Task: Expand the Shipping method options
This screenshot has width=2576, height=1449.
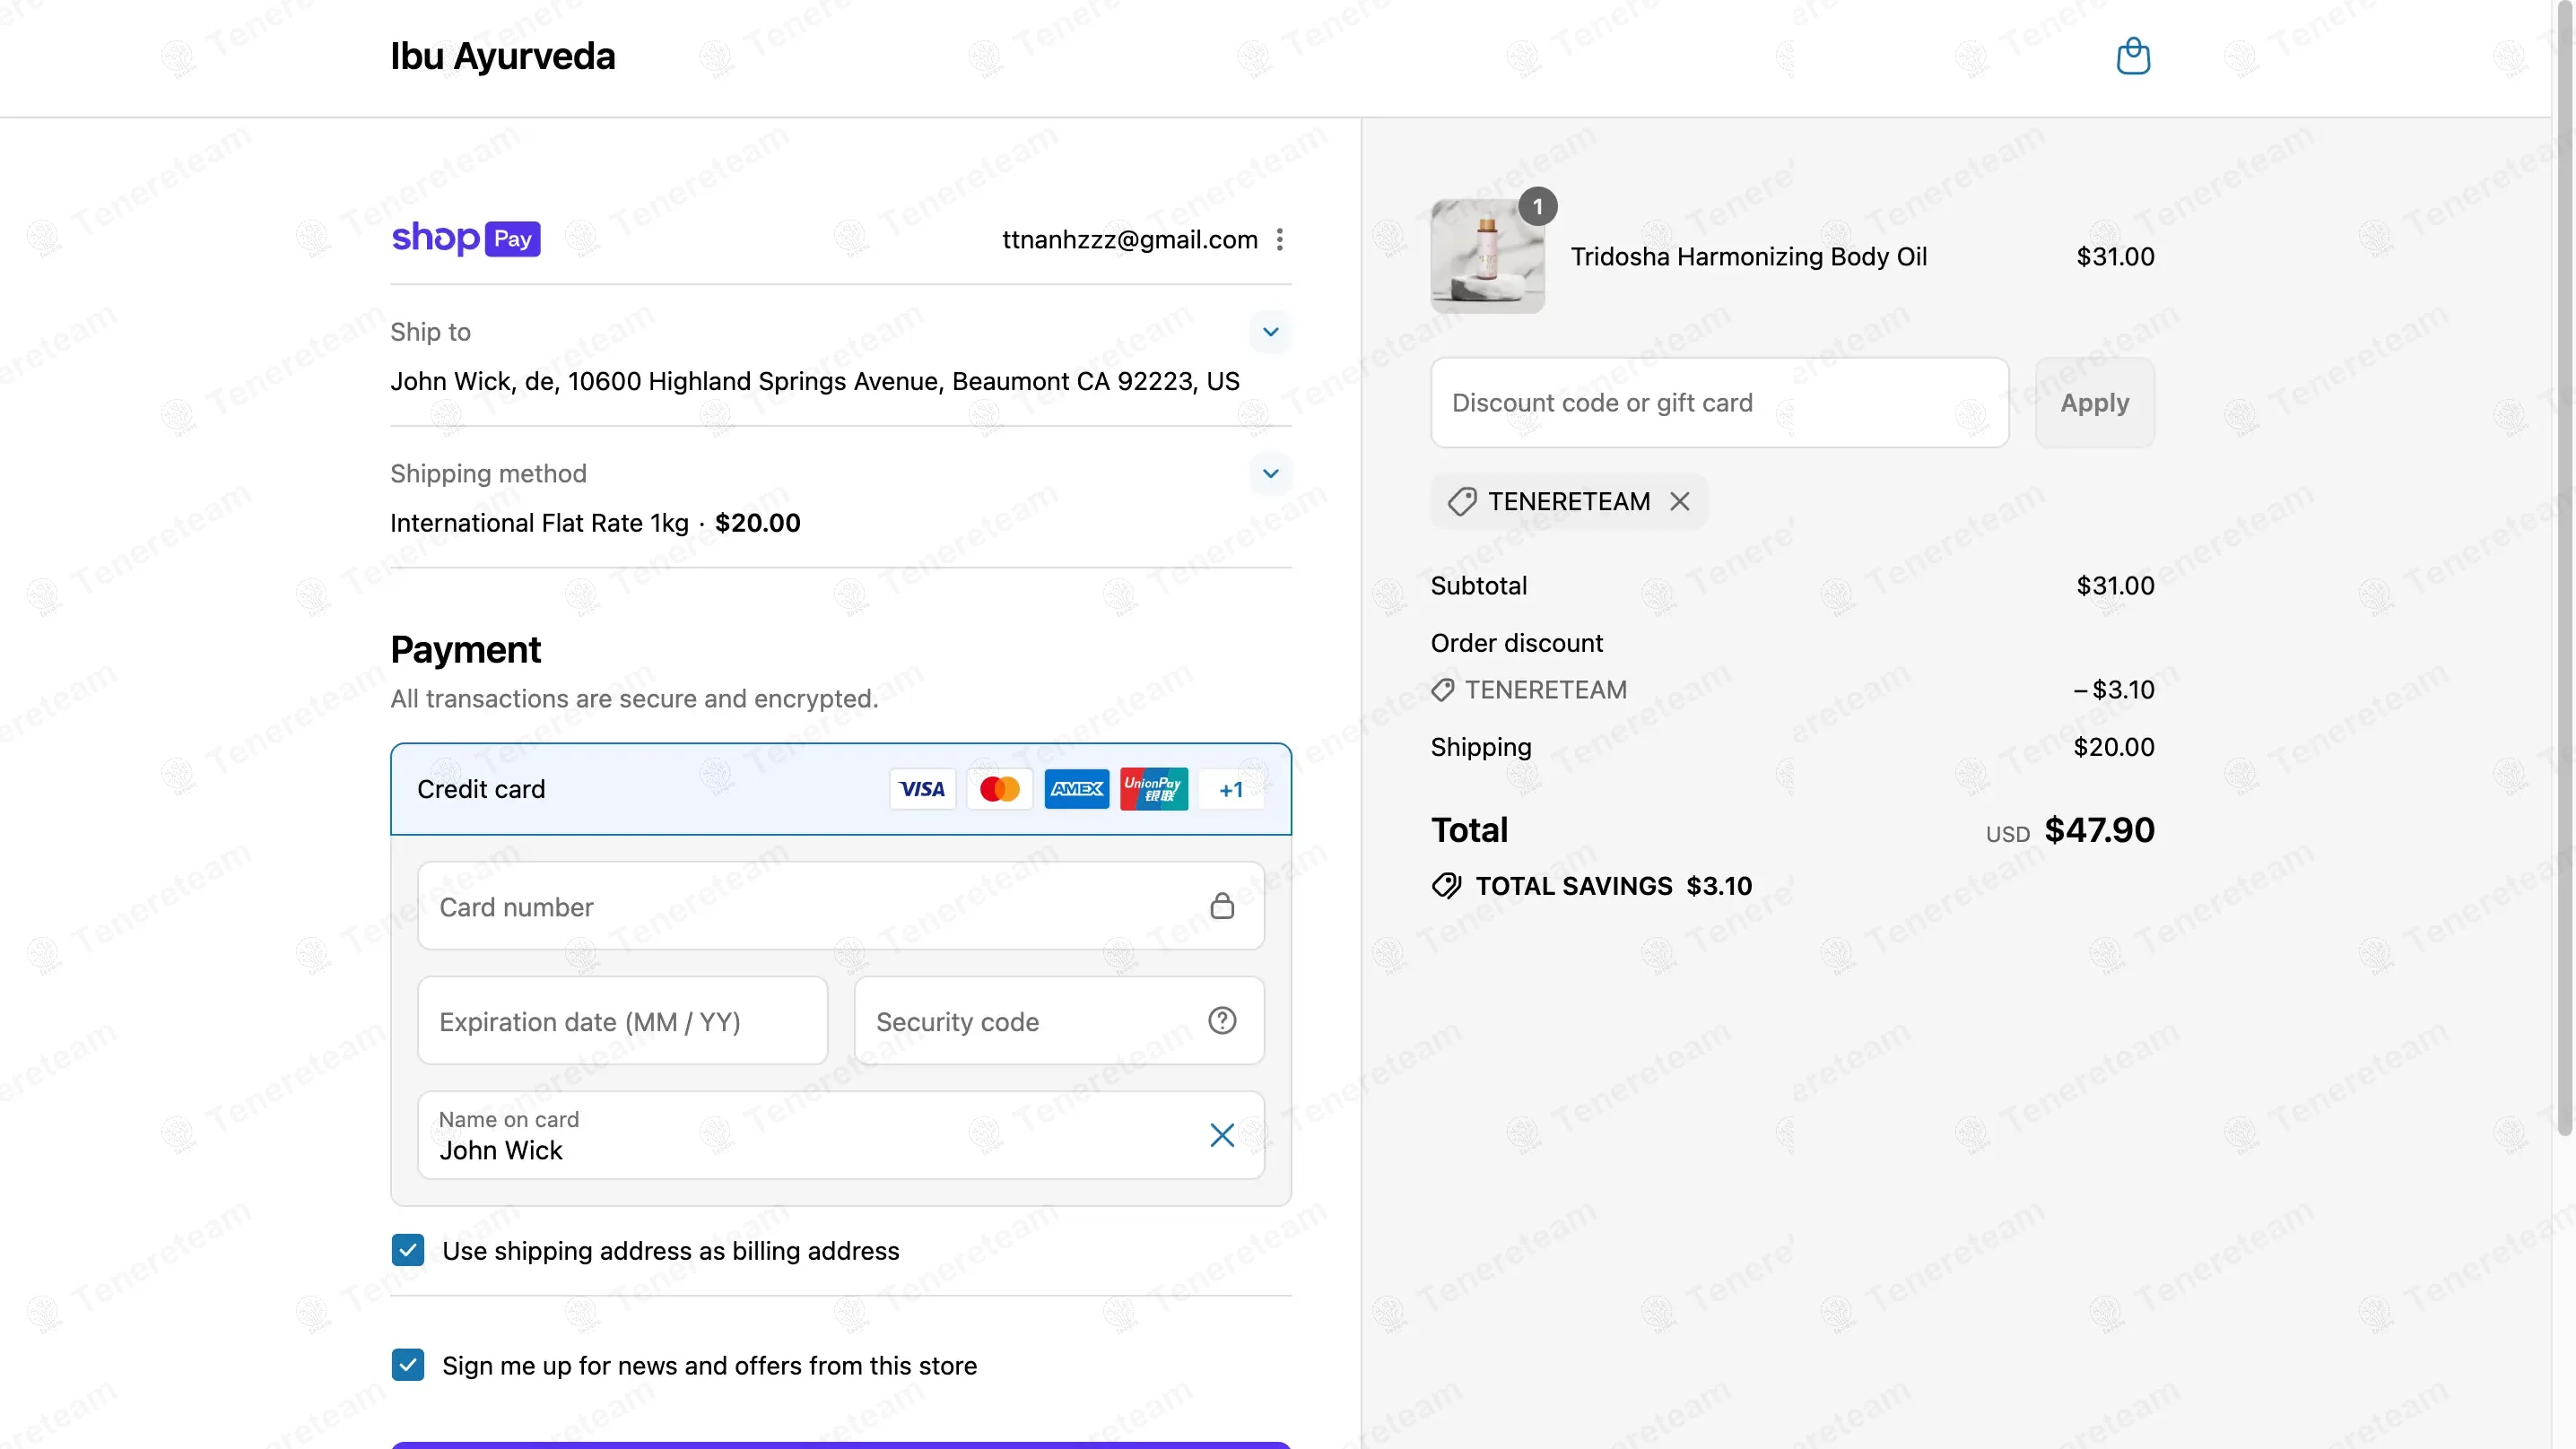Action: pyautogui.click(x=1270, y=473)
